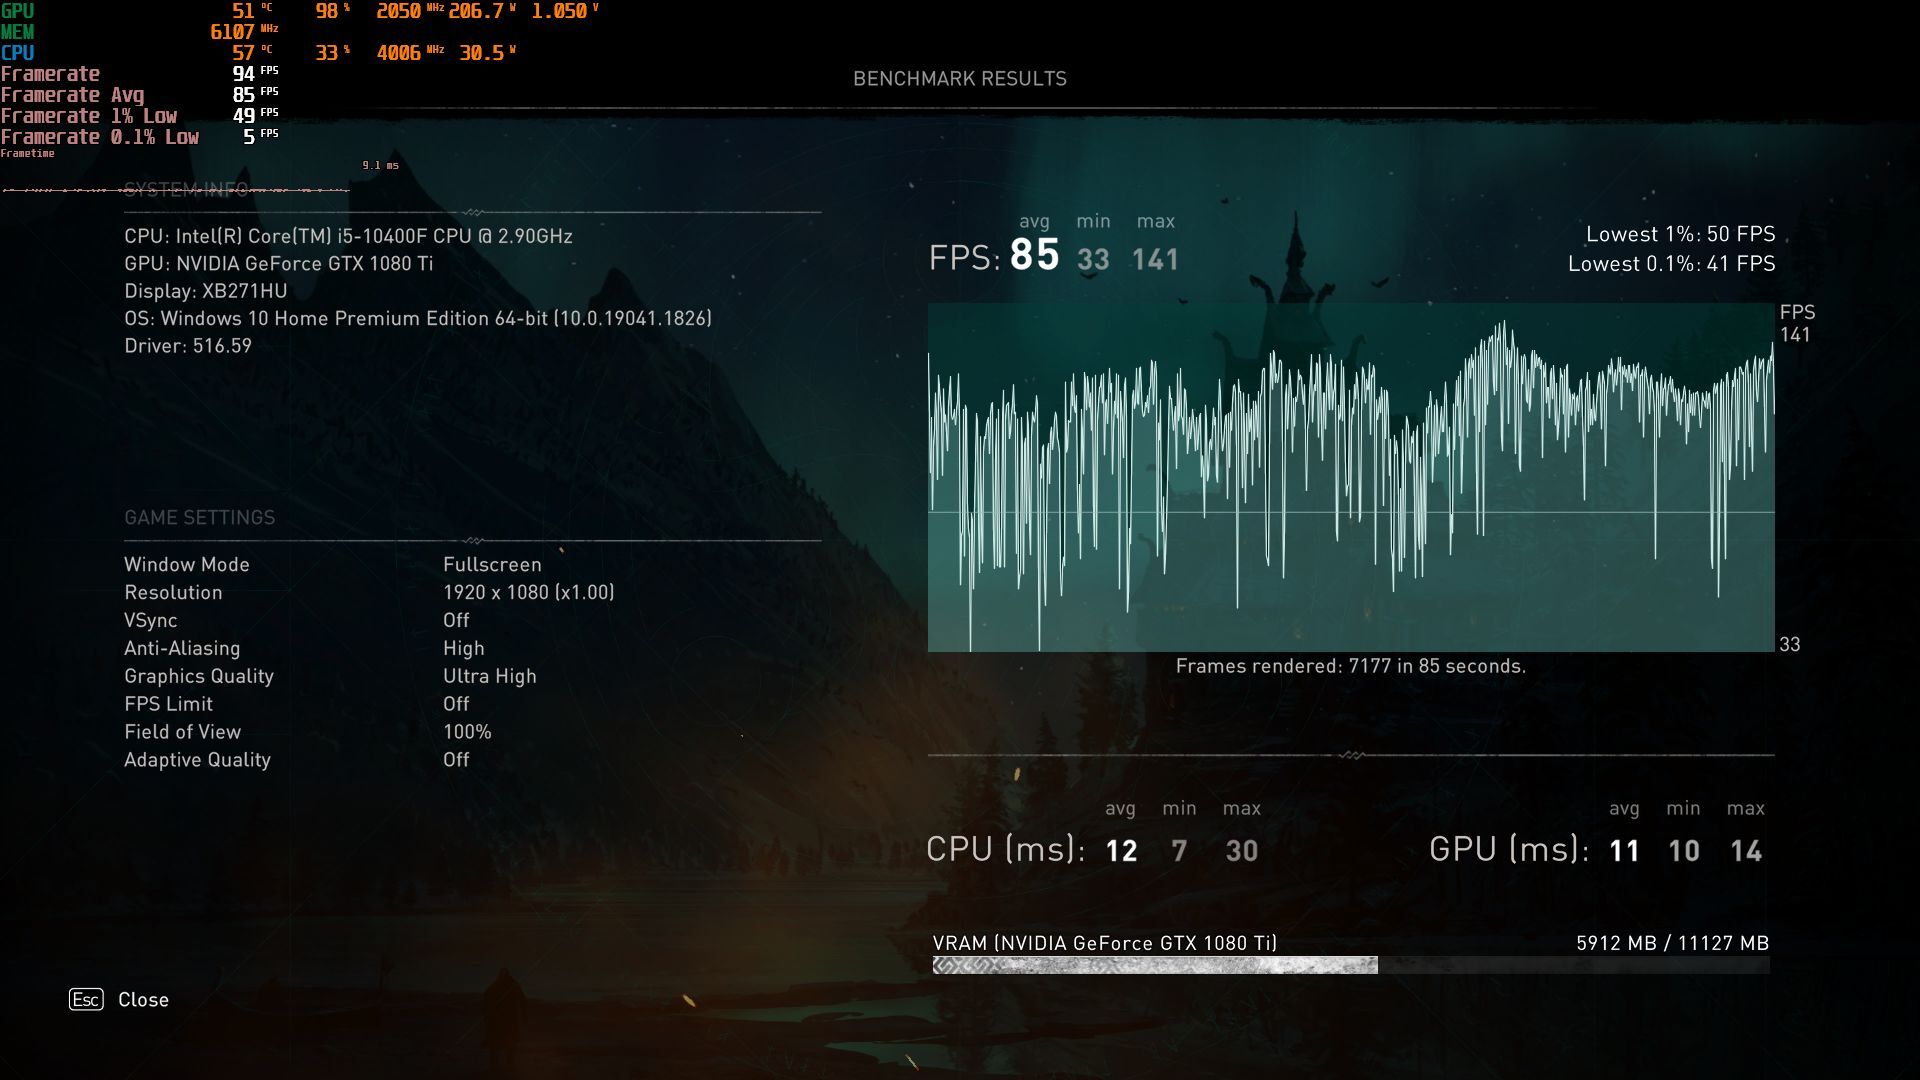Click the Adaptive Quality label
The width and height of the screenshot is (1920, 1080).
pyautogui.click(x=197, y=760)
